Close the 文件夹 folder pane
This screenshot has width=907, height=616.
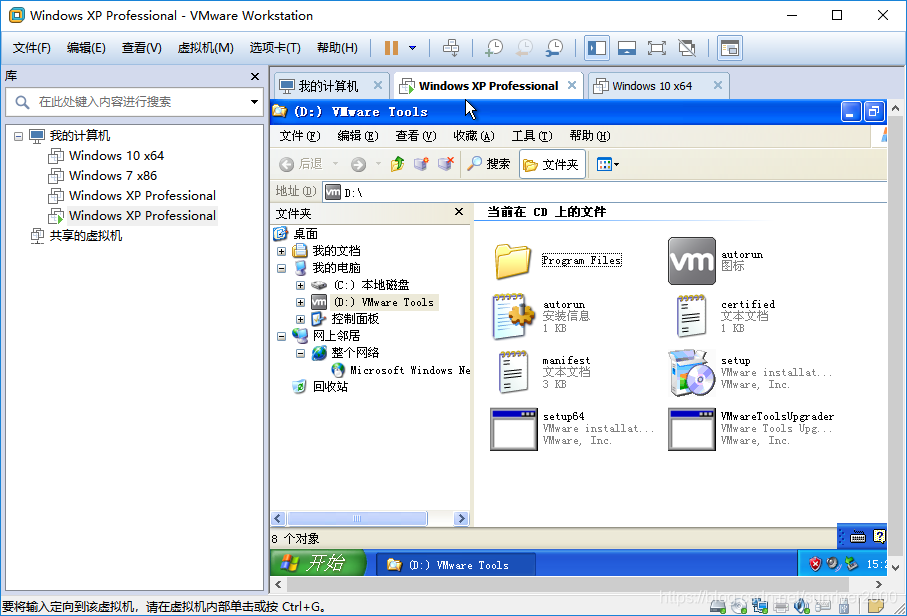(459, 212)
